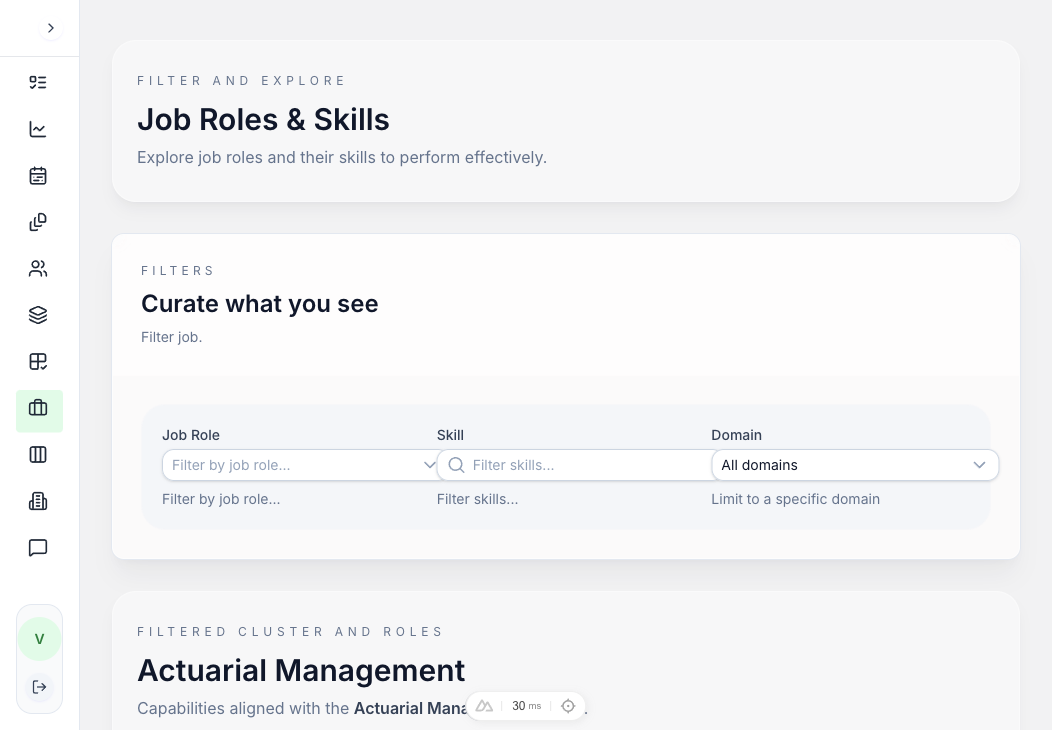
Task: Click the Job Role field label
Action: pos(191,435)
